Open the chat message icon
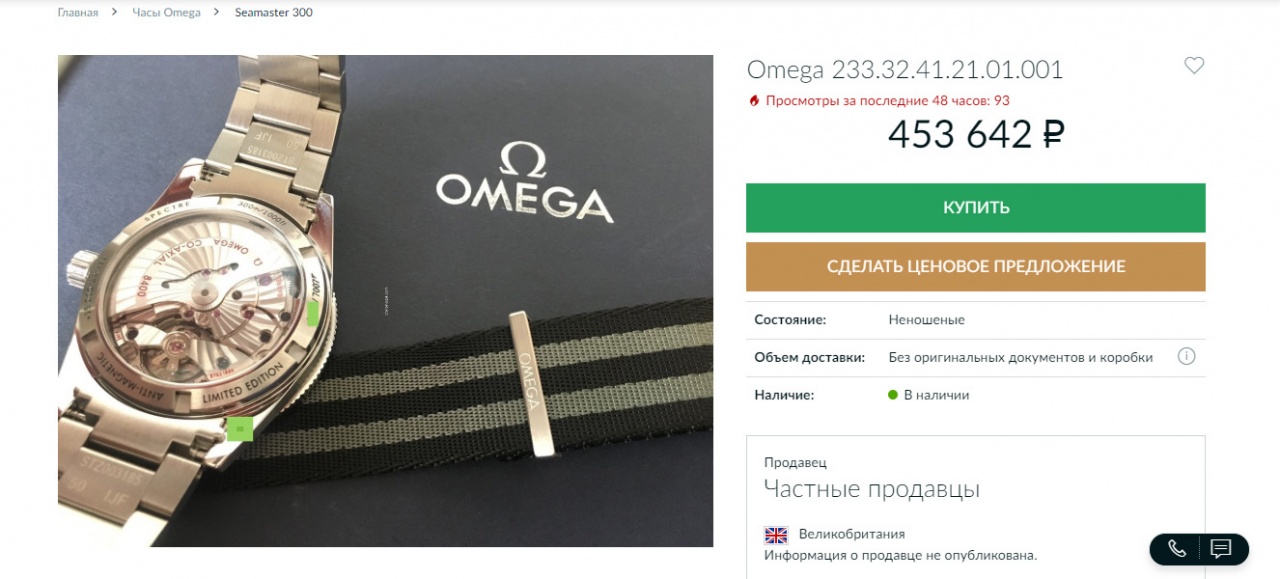 click(x=1220, y=548)
